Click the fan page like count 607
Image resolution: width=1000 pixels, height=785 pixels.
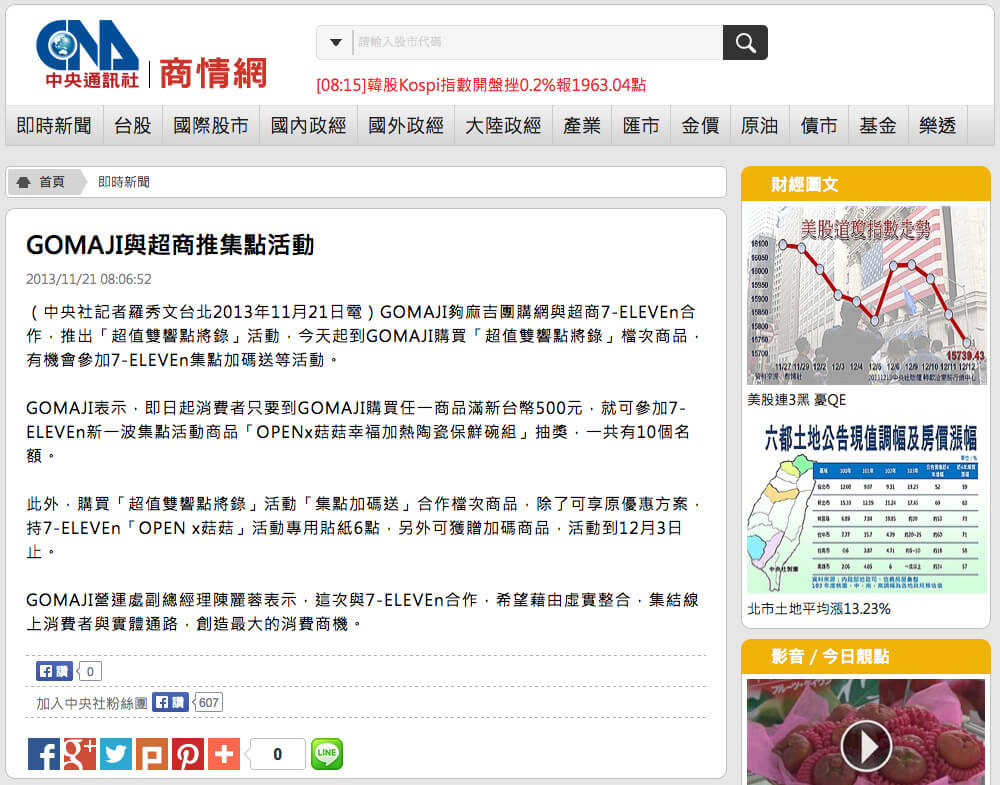pyautogui.click(x=209, y=703)
